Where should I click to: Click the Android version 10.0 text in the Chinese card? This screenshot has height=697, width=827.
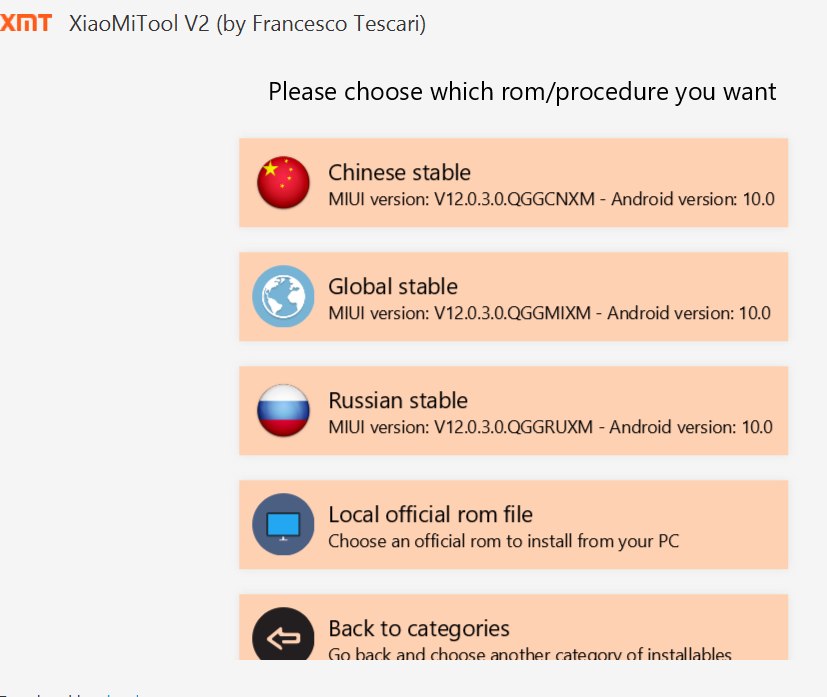click(693, 199)
